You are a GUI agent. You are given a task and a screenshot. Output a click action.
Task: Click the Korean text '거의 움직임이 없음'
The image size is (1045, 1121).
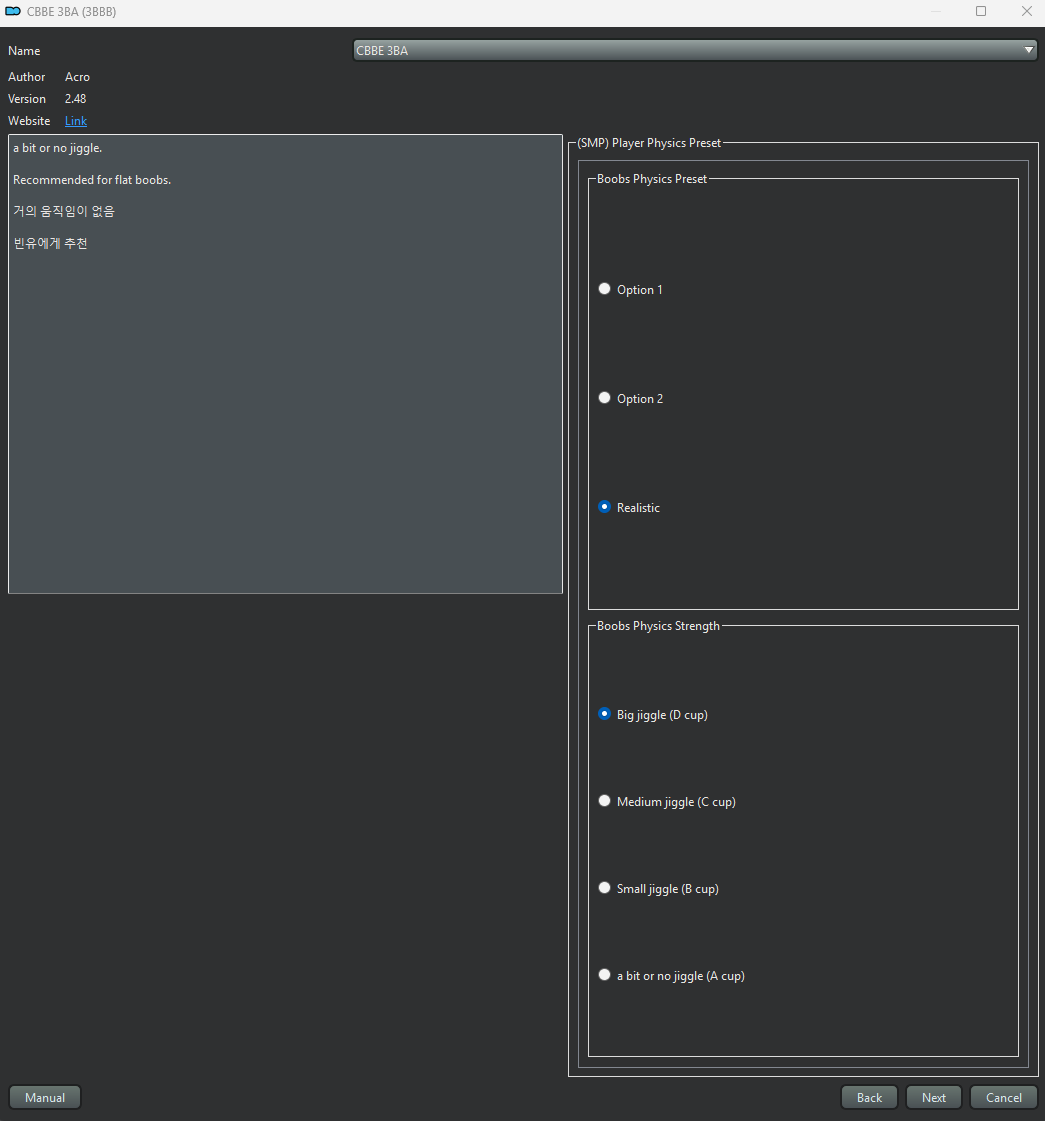(x=64, y=212)
